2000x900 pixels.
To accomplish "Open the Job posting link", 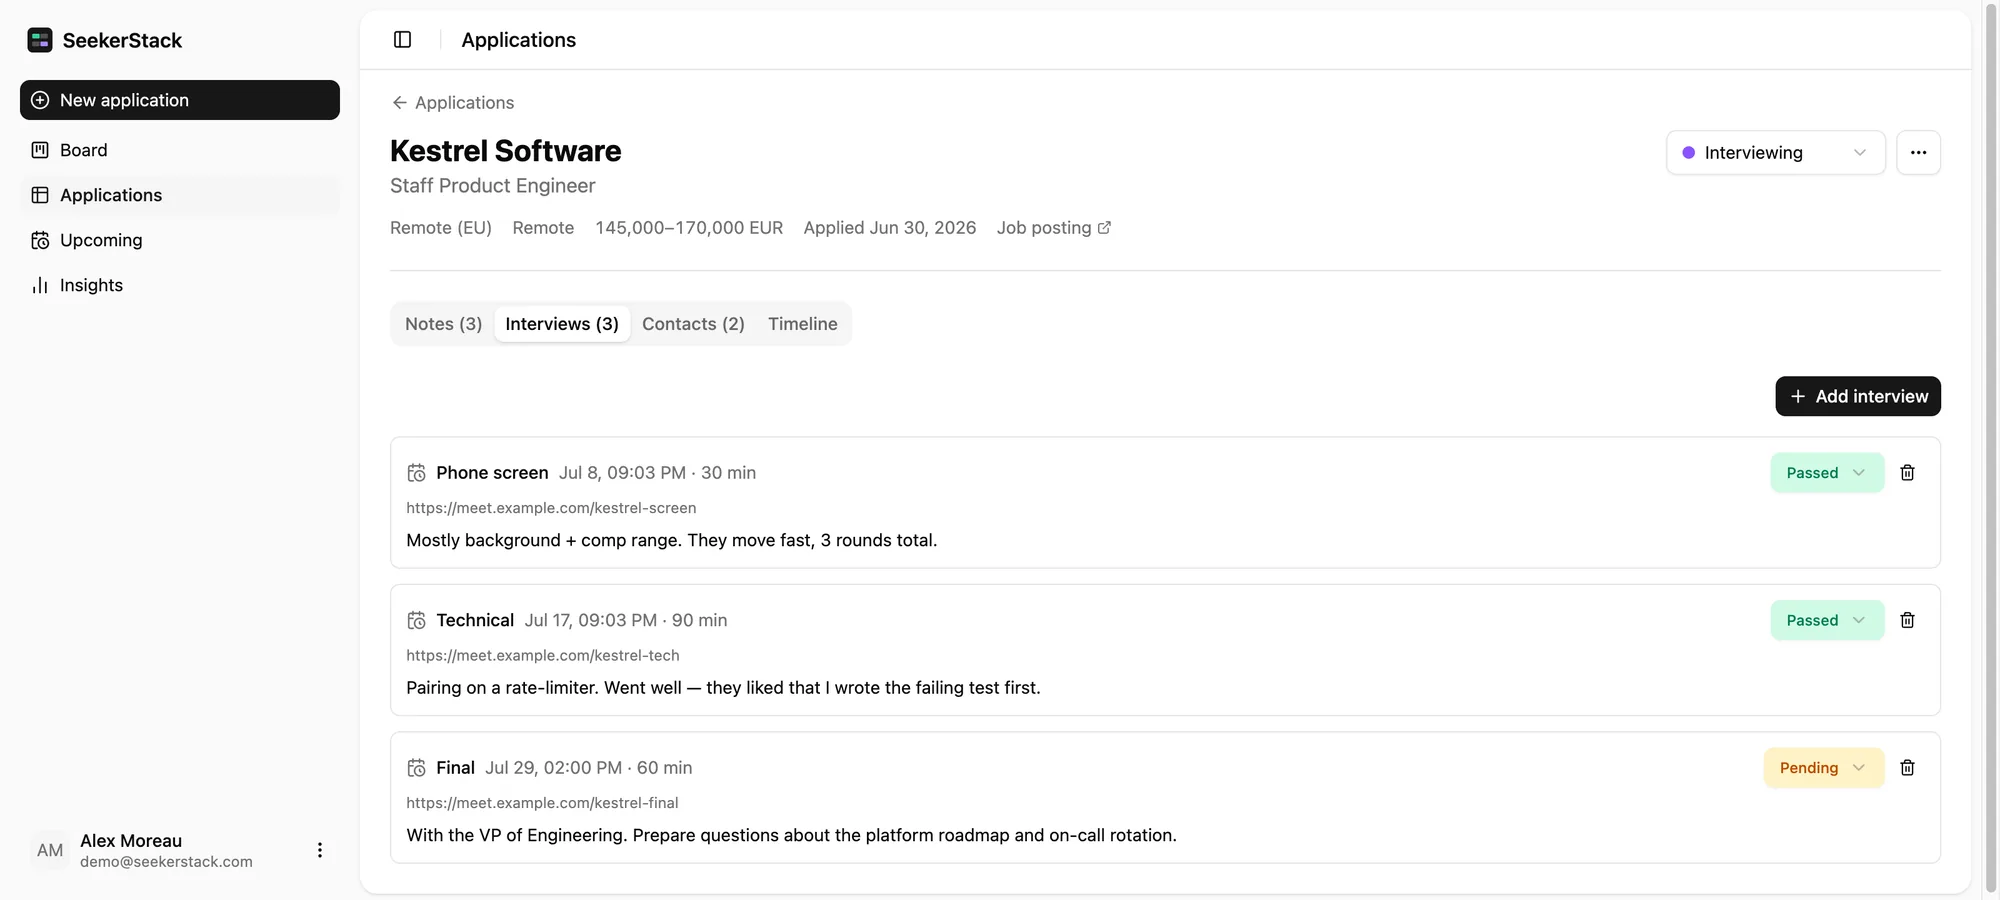I will 1053,228.
